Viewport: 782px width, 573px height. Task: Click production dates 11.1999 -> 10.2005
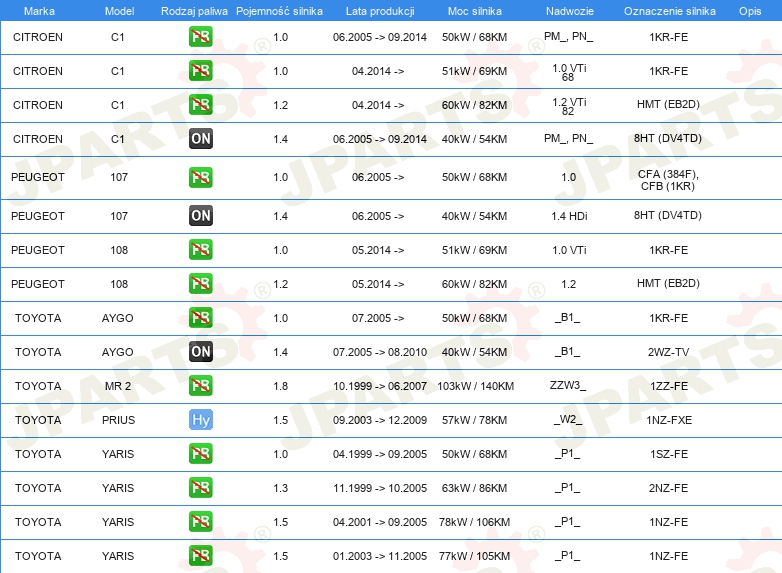[380, 488]
